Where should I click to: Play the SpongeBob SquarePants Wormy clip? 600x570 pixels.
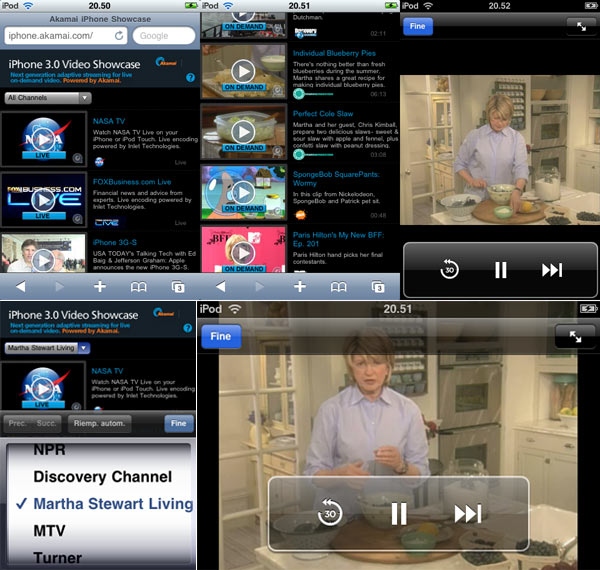click(243, 190)
